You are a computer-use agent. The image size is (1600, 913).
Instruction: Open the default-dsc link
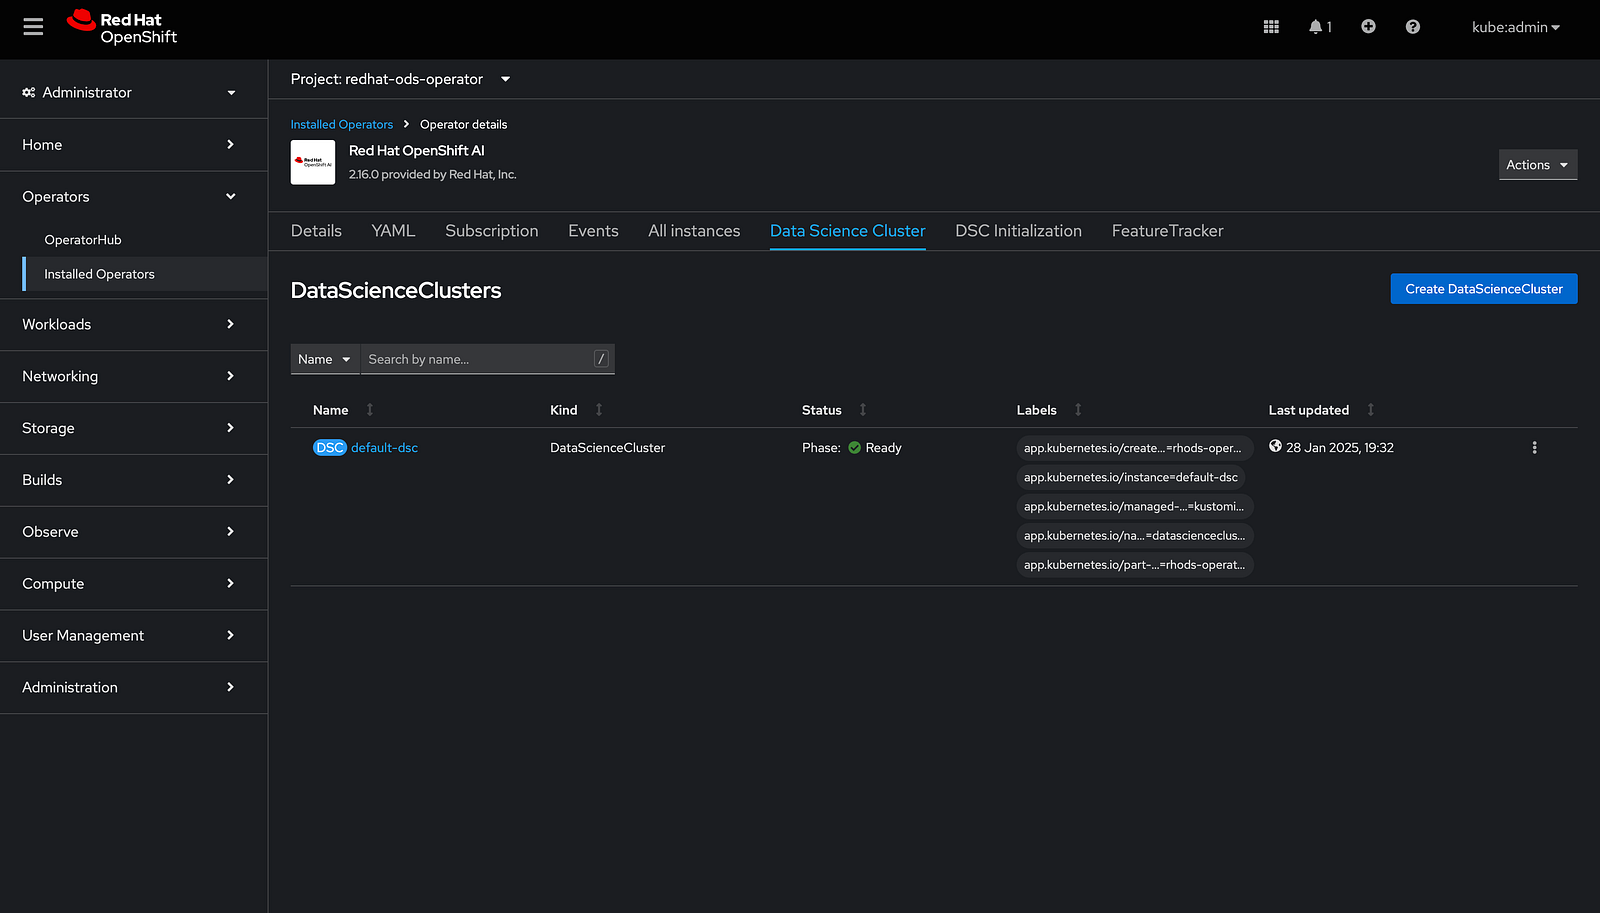385,448
